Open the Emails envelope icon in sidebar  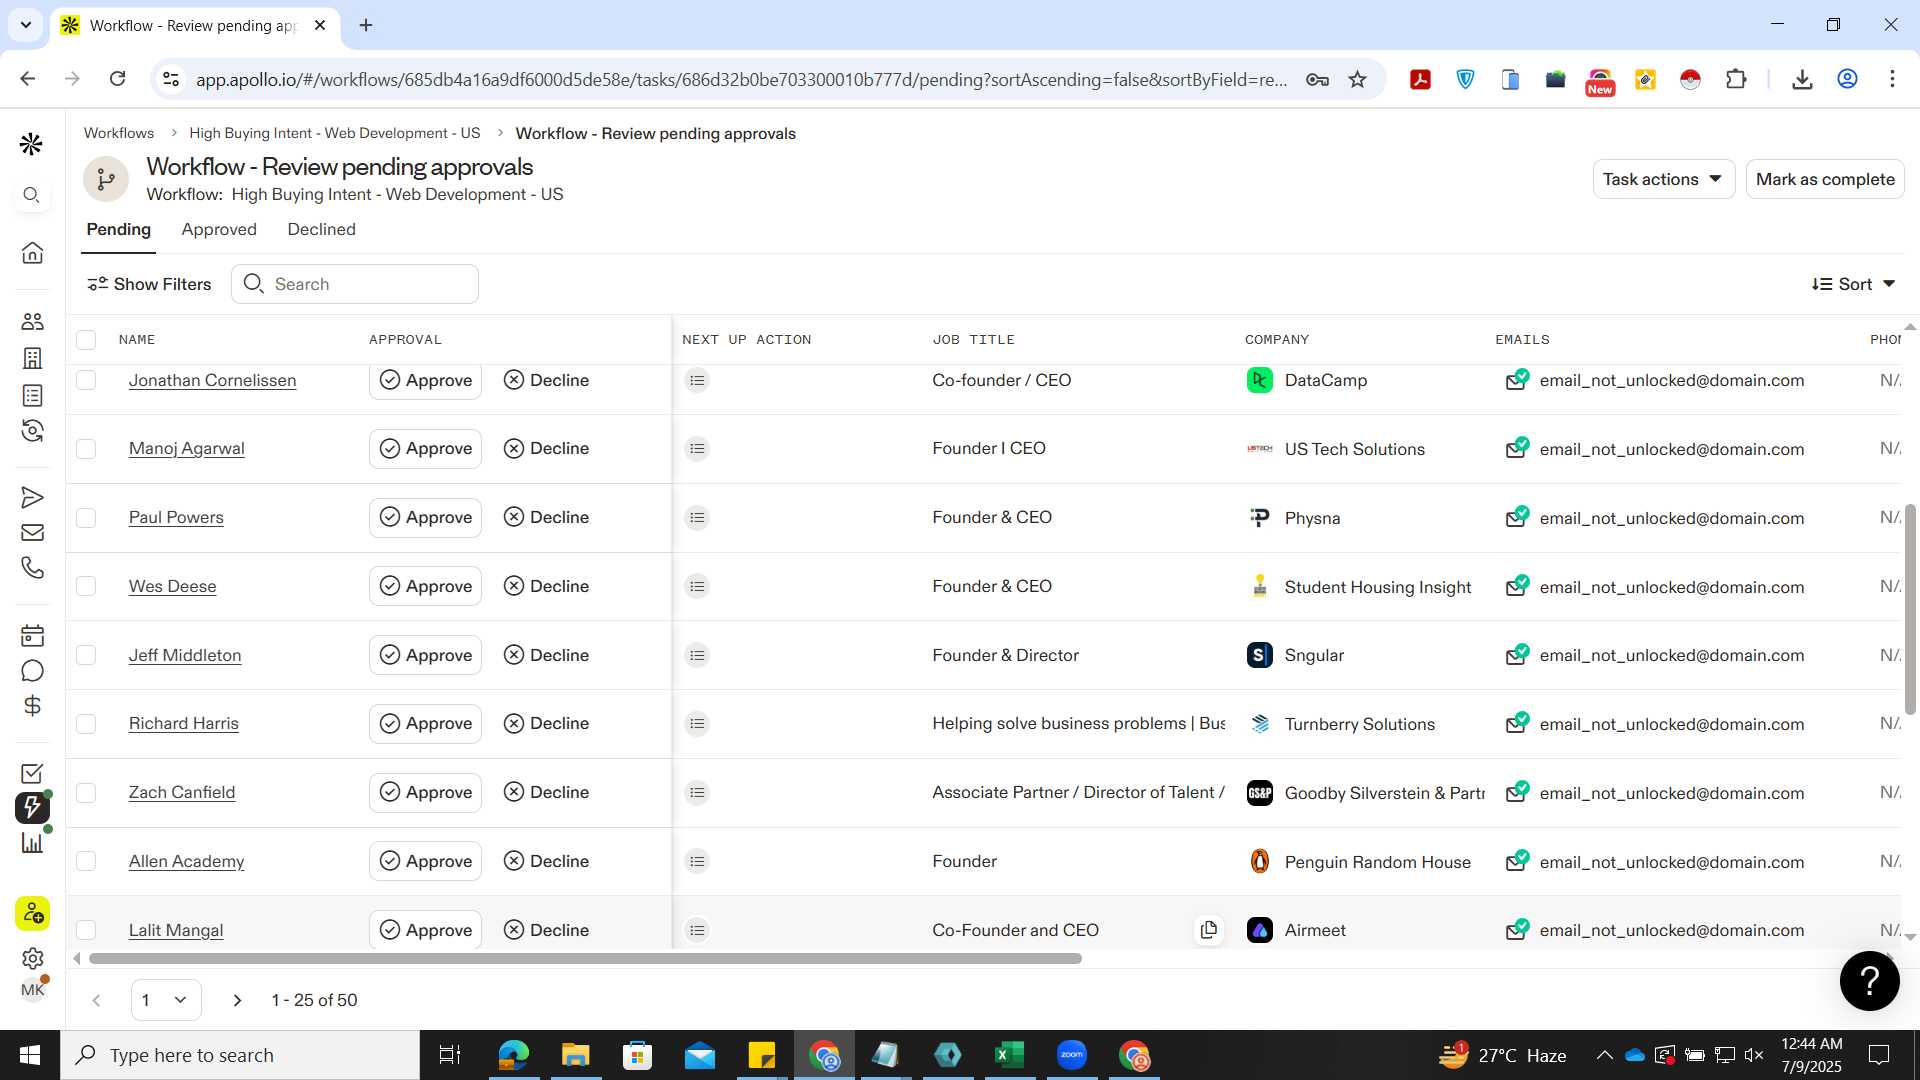(x=32, y=532)
